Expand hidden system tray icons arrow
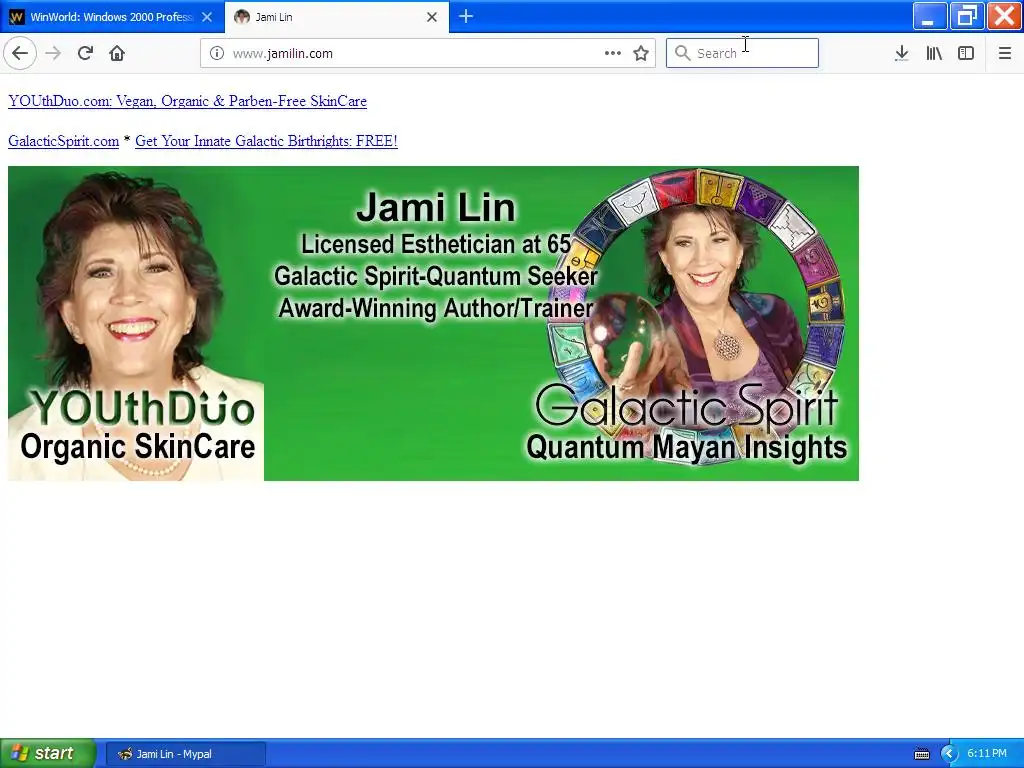This screenshot has width=1024, height=768. pyautogui.click(x=948, y=754)
